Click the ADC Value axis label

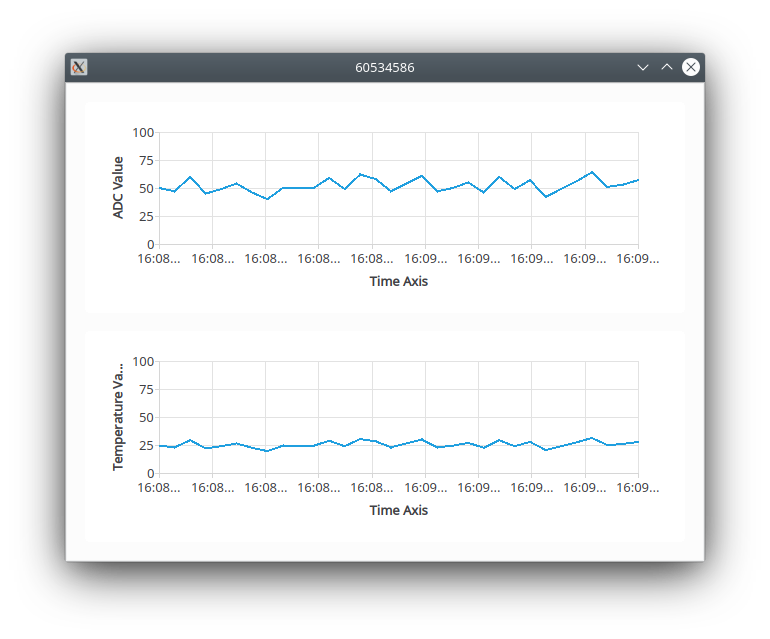118,188
